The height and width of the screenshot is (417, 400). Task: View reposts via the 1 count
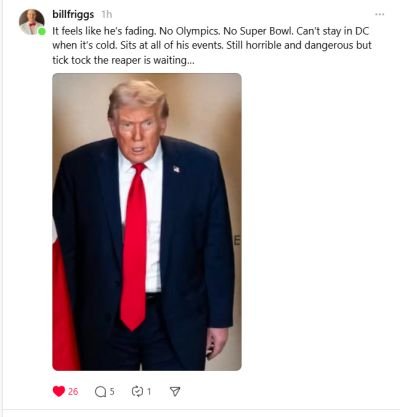coord(149,391)
